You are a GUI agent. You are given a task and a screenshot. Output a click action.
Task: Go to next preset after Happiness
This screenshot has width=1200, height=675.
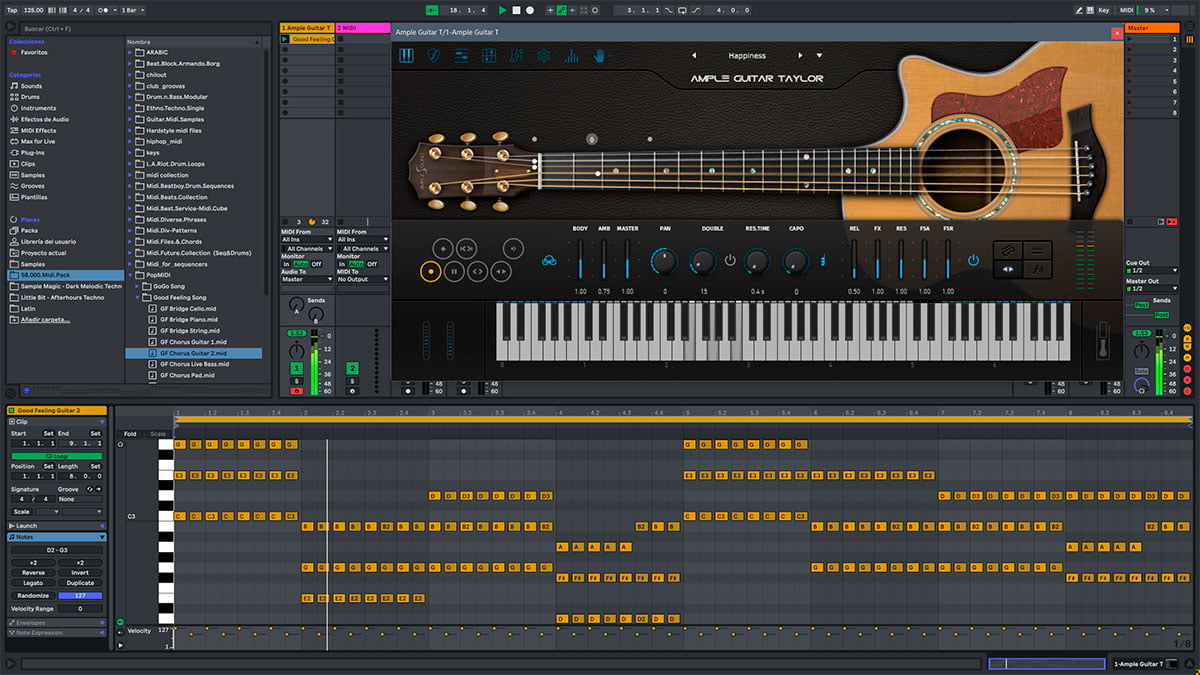800,56
